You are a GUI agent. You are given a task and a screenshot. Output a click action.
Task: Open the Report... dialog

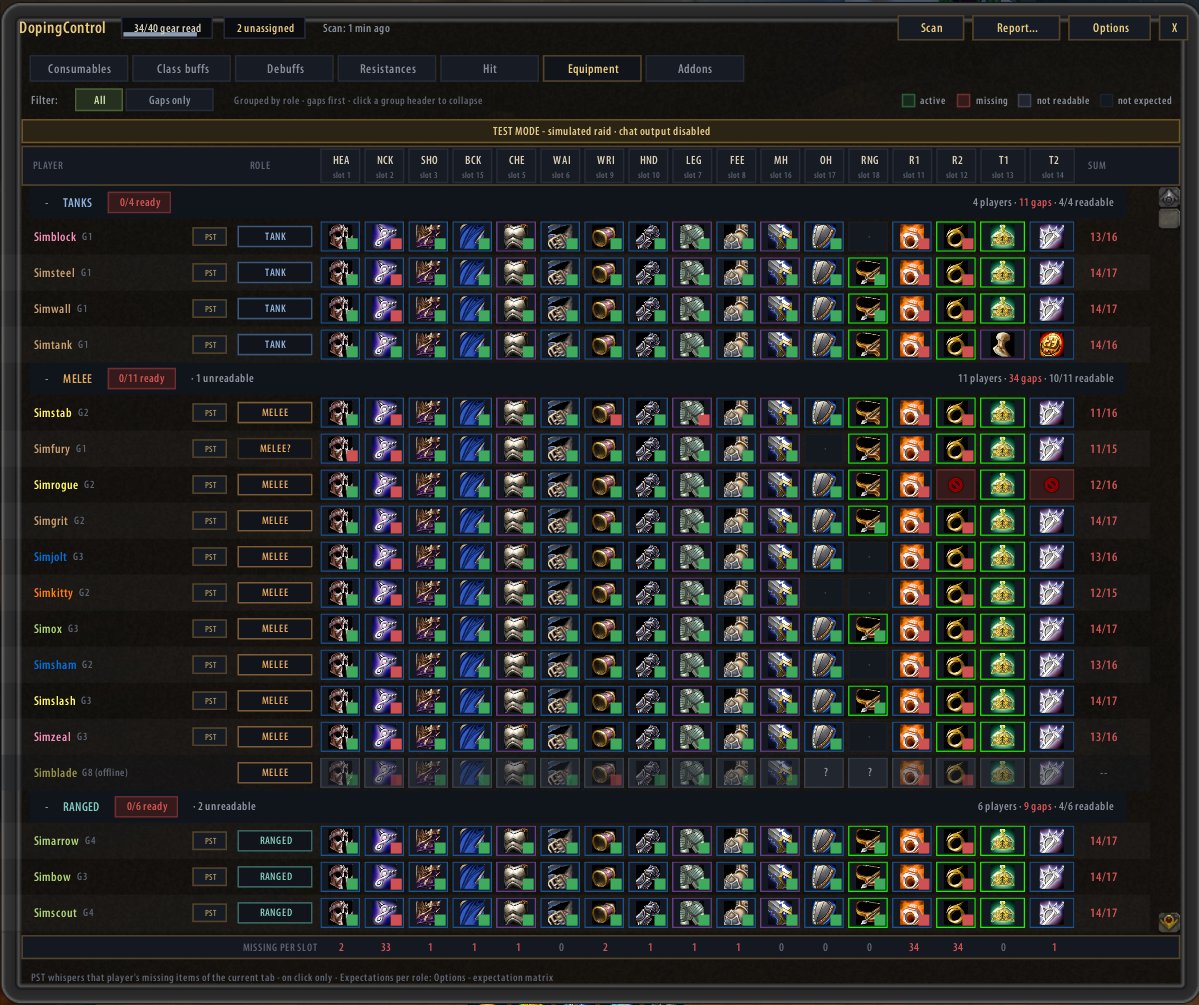click(x=1016, y=28)
